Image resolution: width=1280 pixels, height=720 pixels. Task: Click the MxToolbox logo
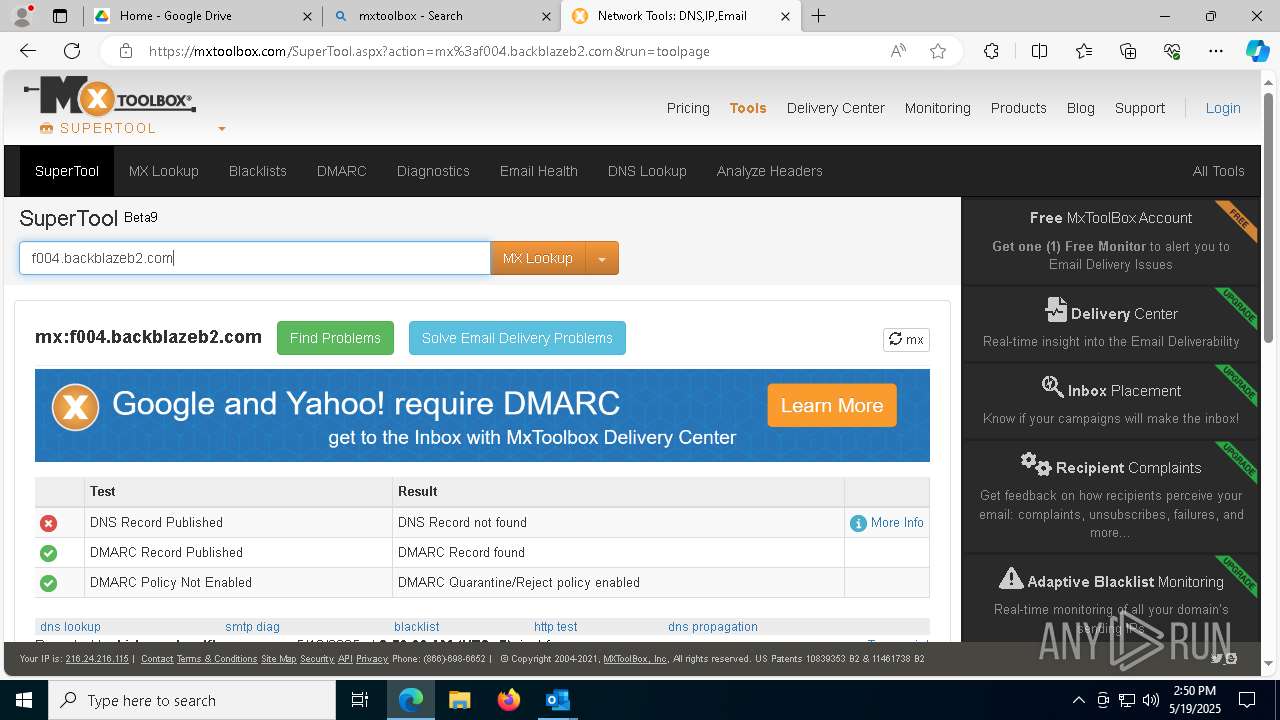click(x=110, y=98)
